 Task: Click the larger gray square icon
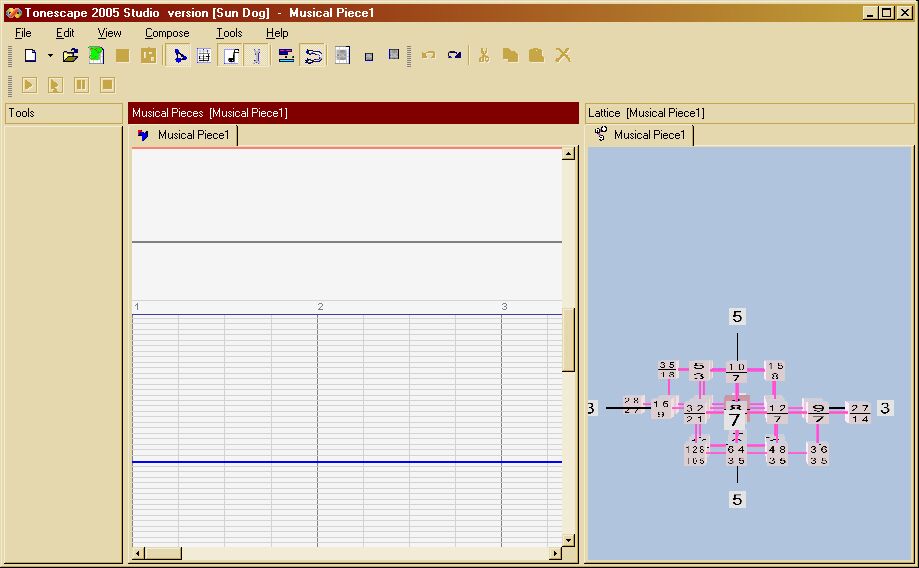(x=394, y=55)
